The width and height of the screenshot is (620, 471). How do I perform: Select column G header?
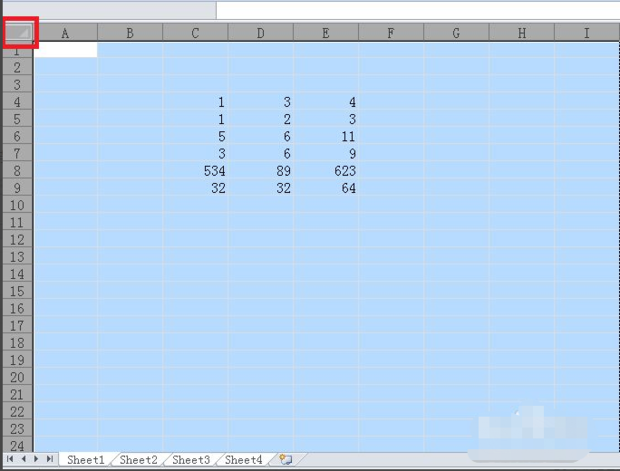tap(456, 33)
